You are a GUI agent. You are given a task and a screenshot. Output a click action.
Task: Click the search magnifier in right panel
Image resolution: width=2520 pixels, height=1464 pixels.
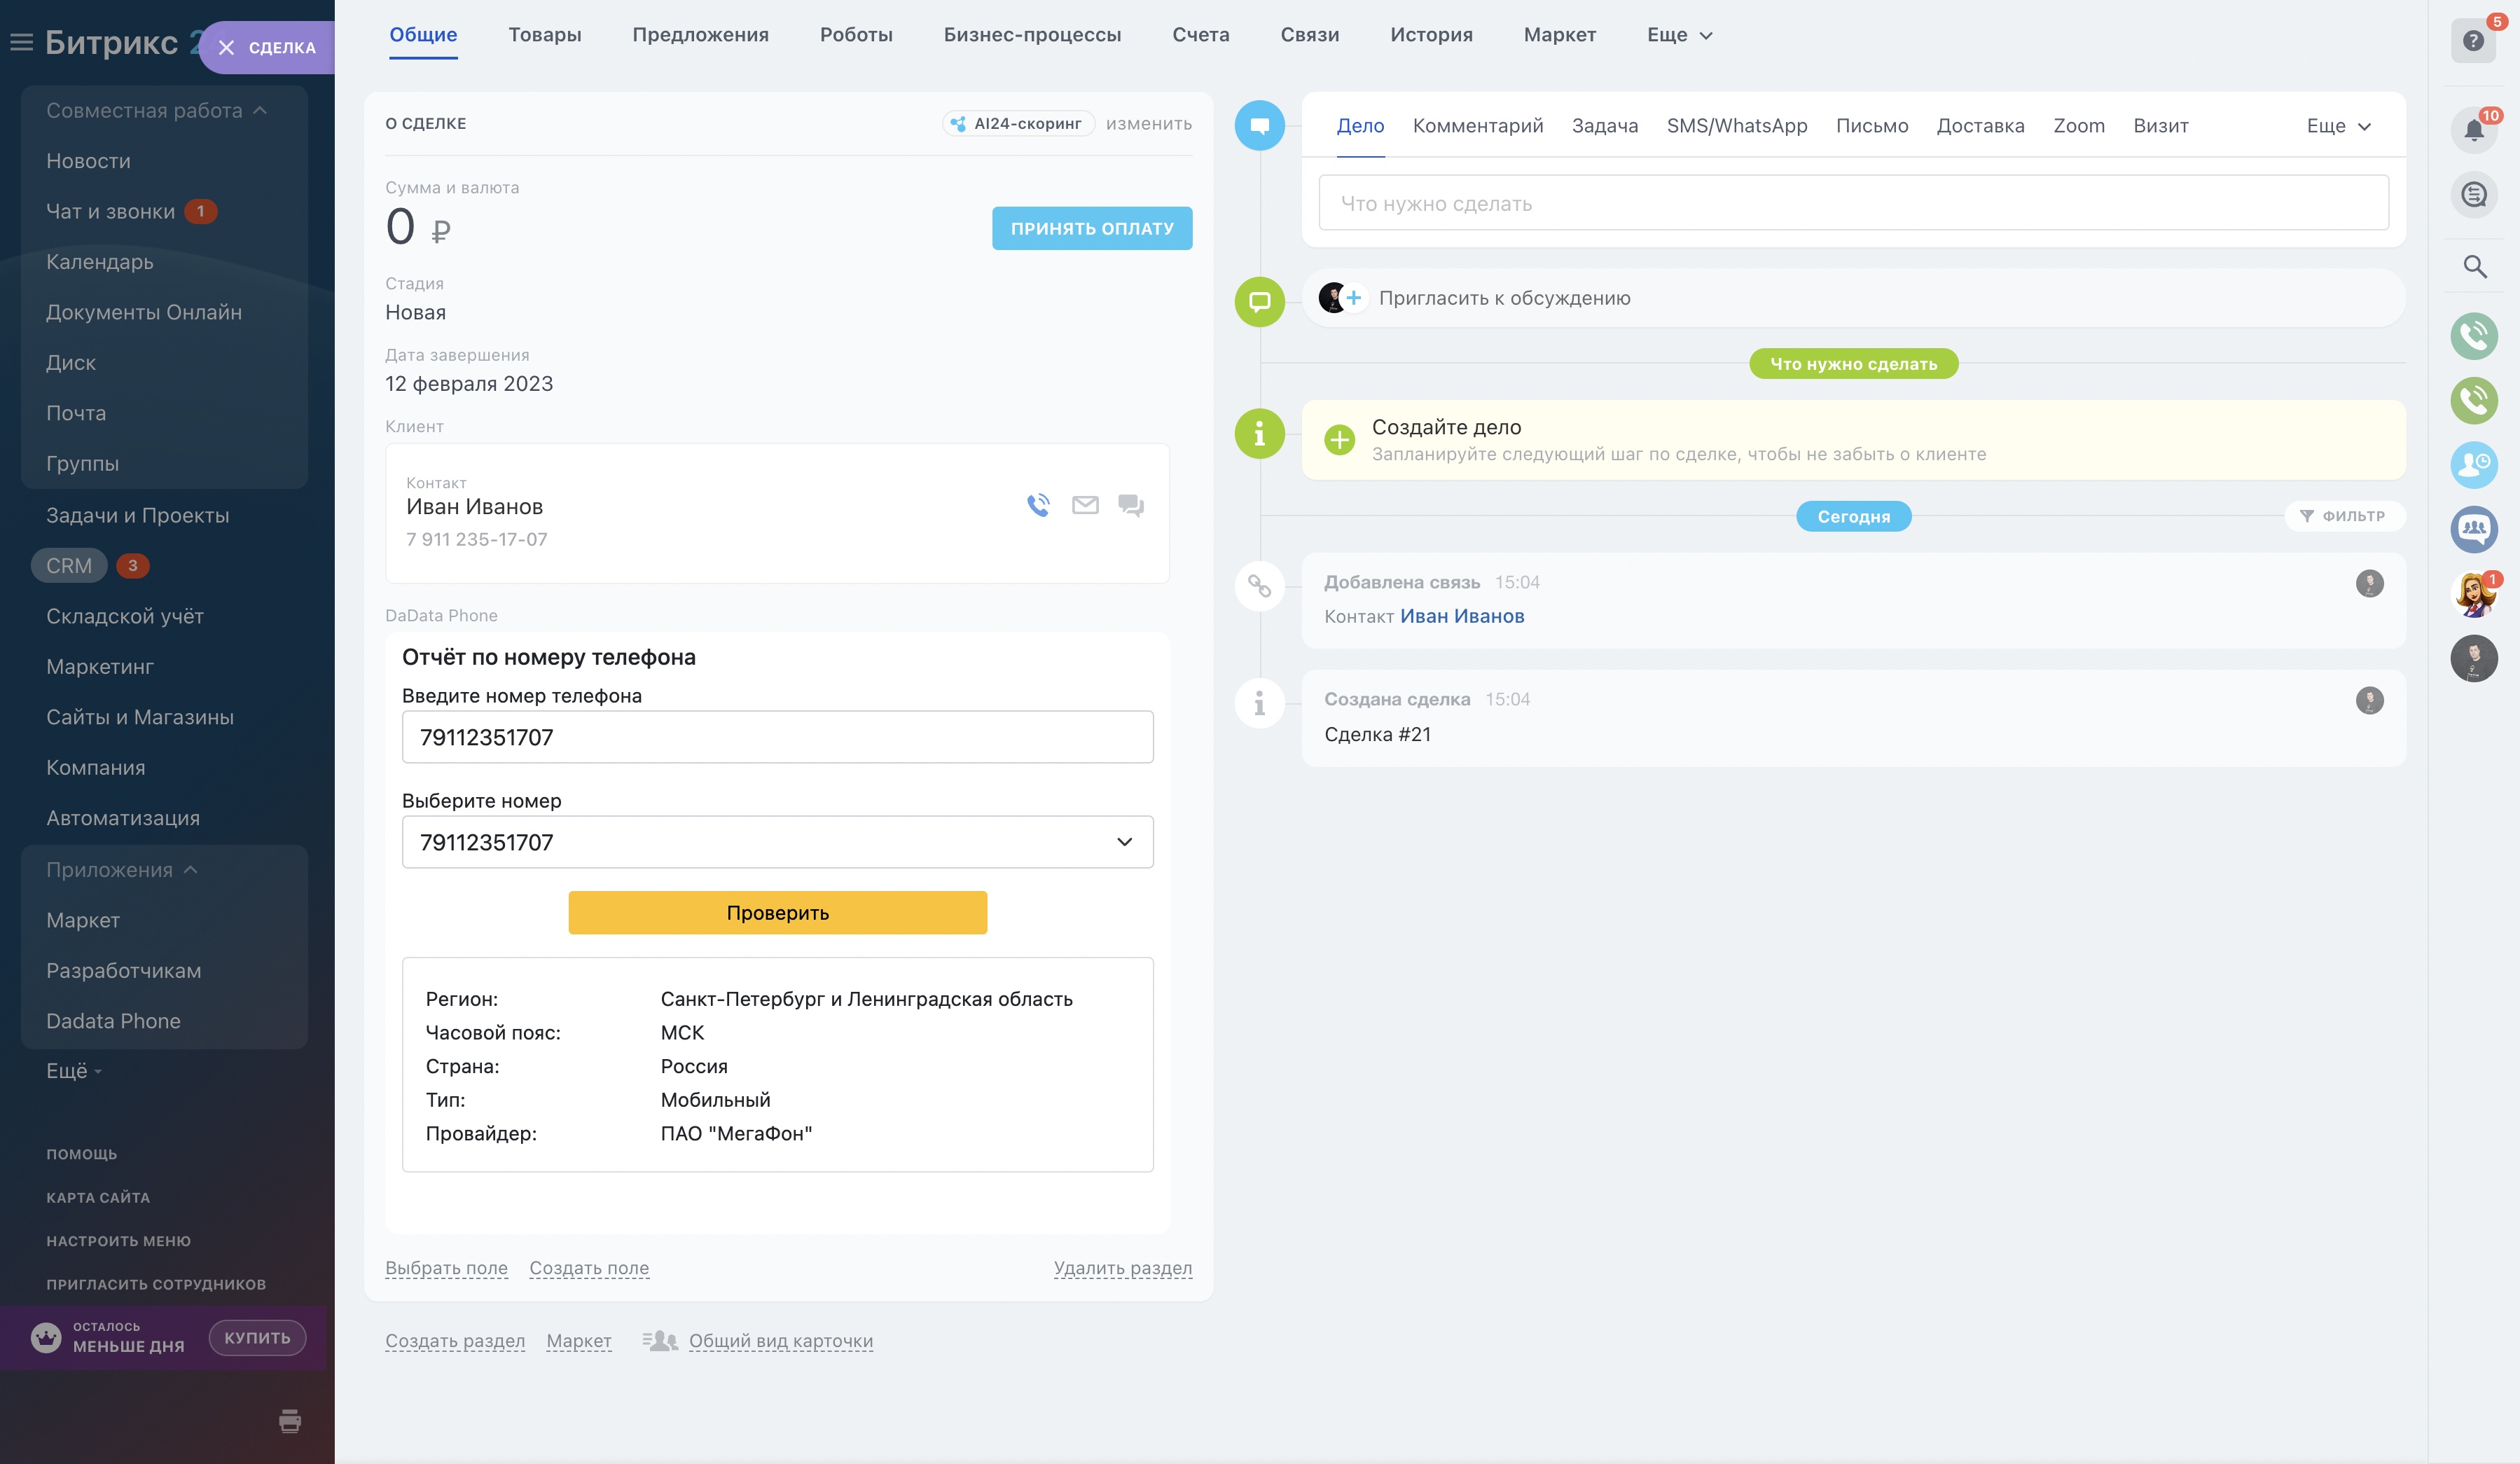tap(2474, 267)
